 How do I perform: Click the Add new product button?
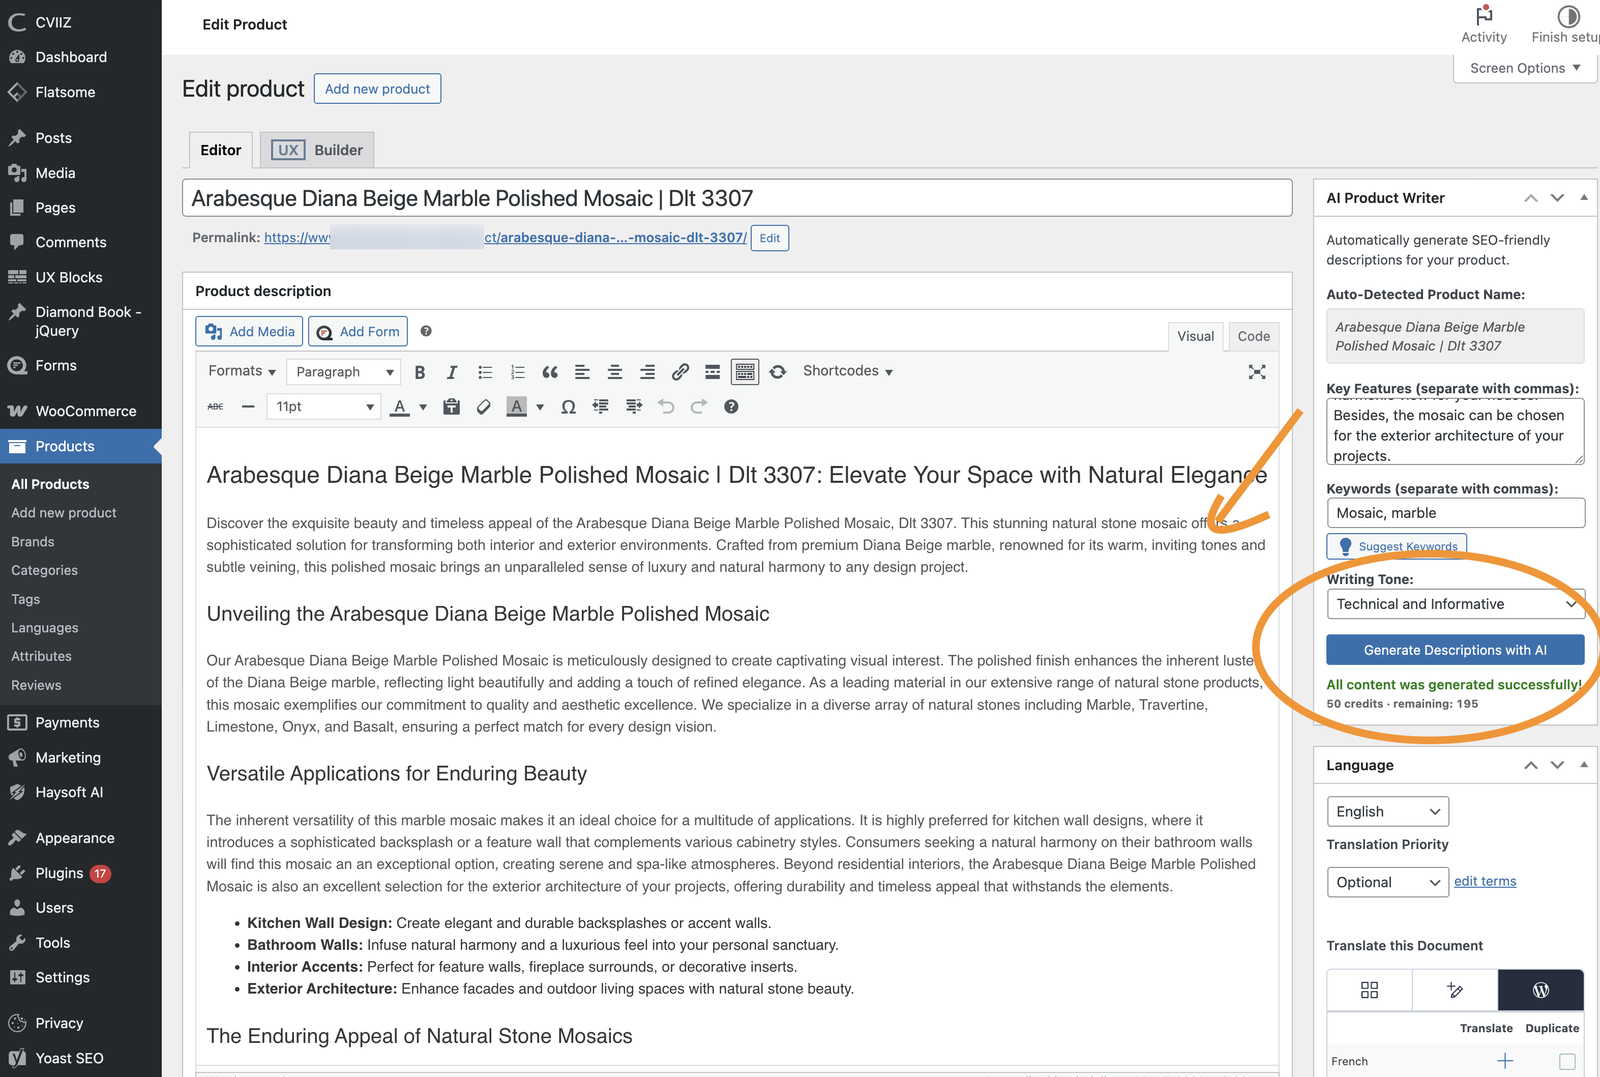pyautogui.click(x=377, y=89)
